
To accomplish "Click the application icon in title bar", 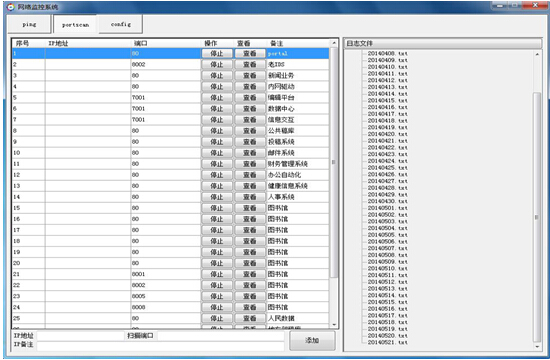I will [x=11, y=7].
